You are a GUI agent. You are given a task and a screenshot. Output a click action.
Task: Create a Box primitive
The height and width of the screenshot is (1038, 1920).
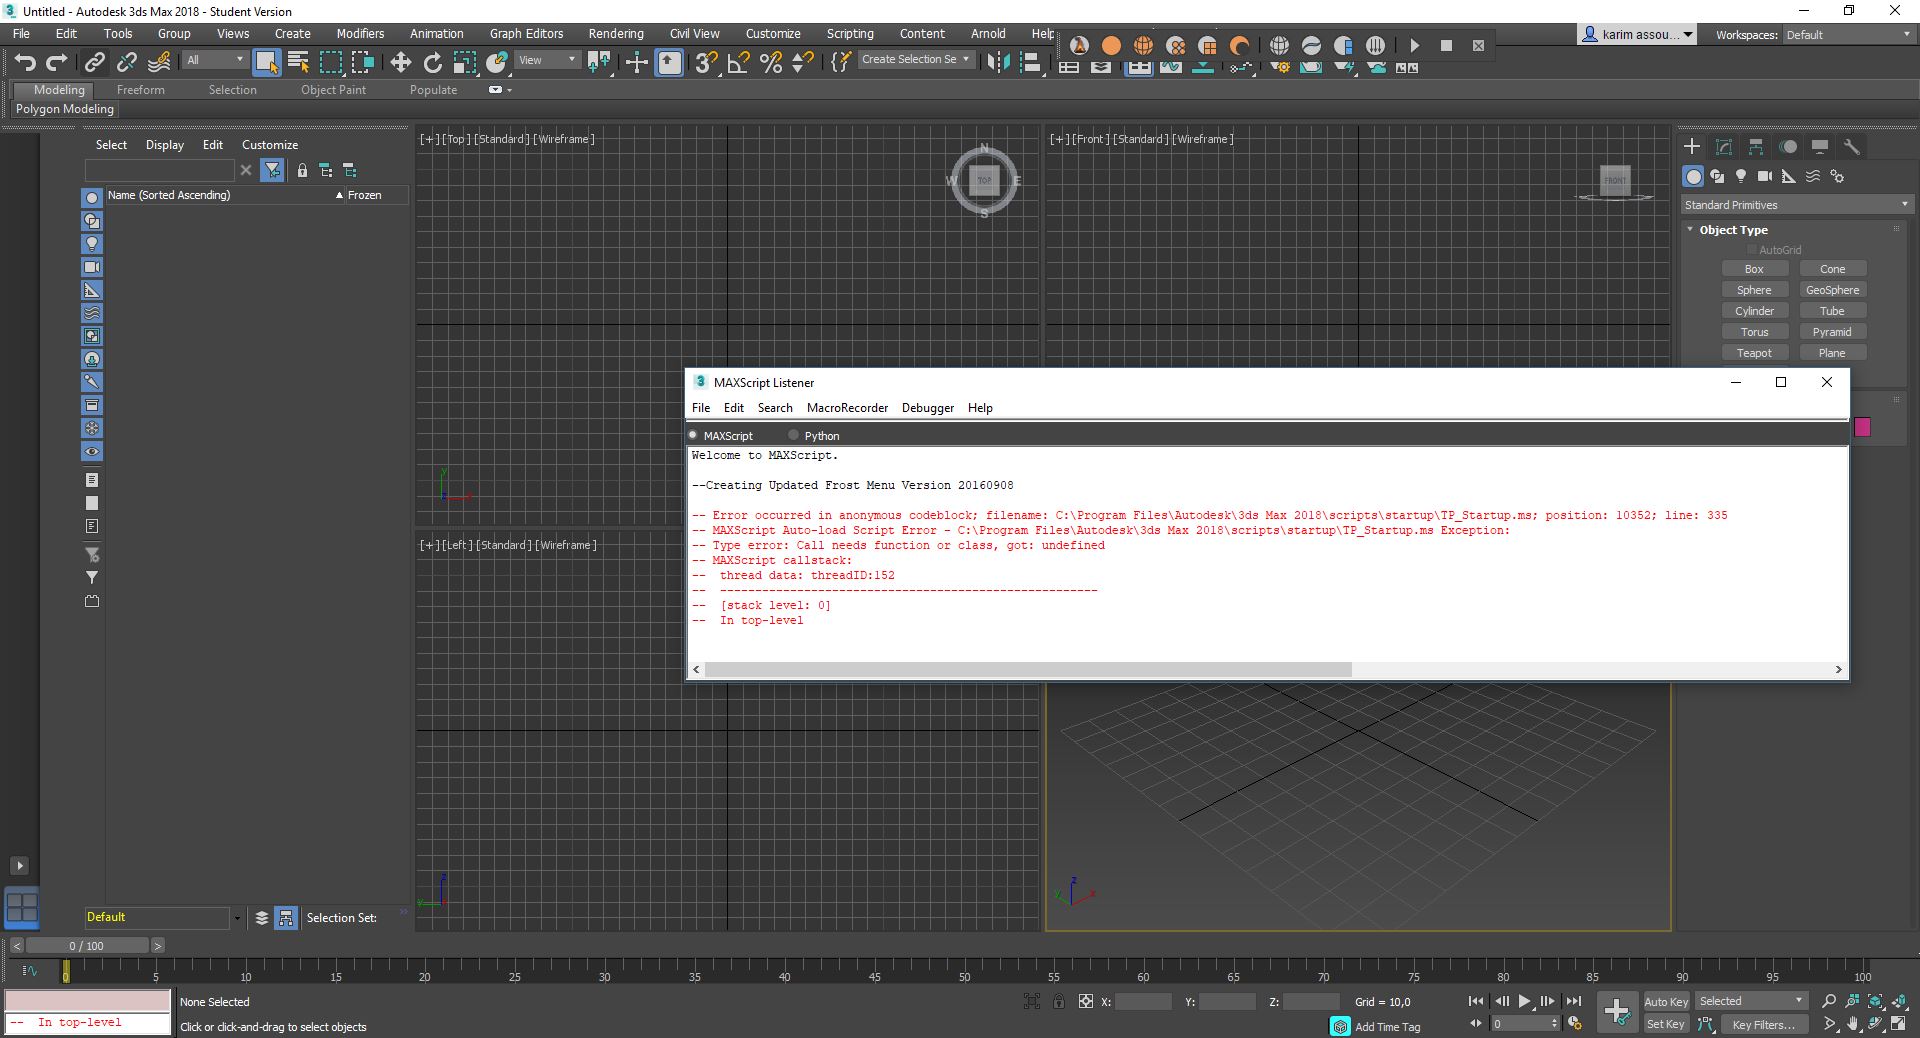(1754, 269)
